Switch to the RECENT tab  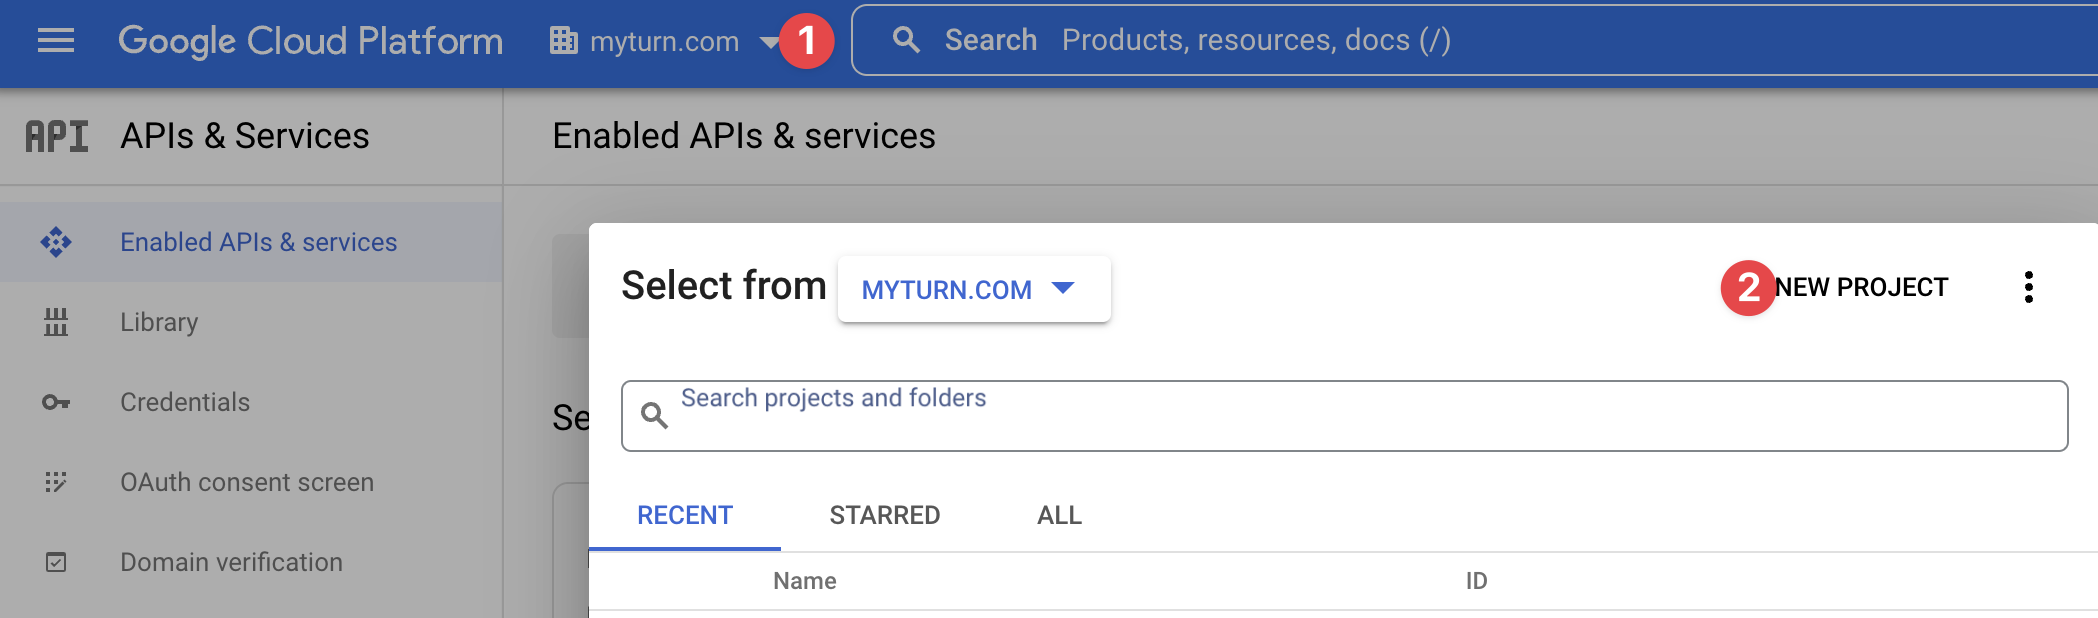(x=685, y=515)
